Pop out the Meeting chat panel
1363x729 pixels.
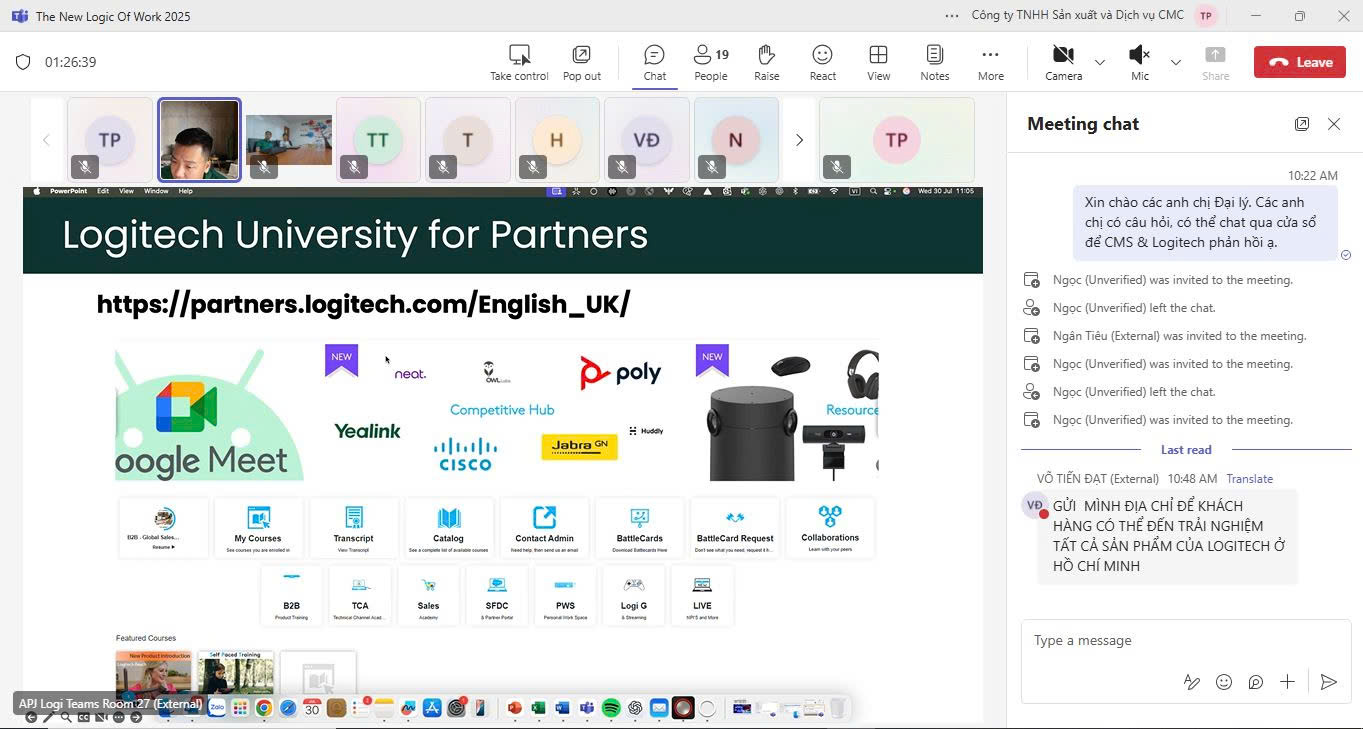(x=1301, y=124)
